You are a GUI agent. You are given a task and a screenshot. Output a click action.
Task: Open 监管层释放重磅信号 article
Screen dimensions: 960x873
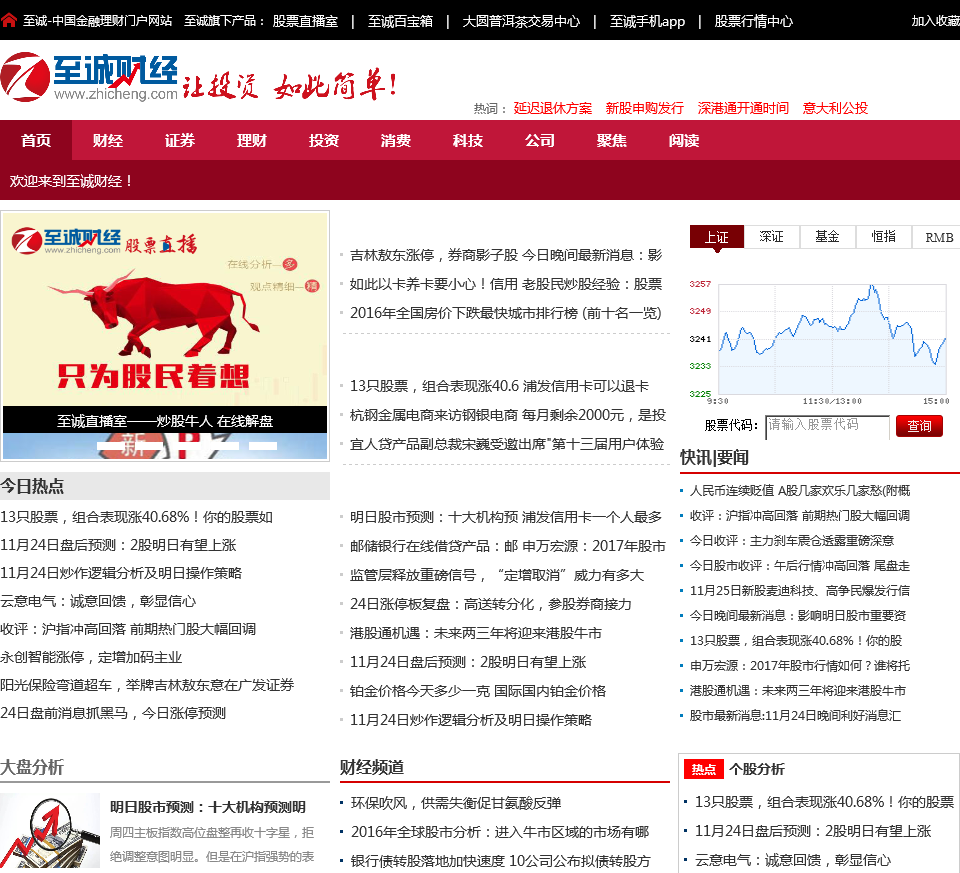pos(497,575)
